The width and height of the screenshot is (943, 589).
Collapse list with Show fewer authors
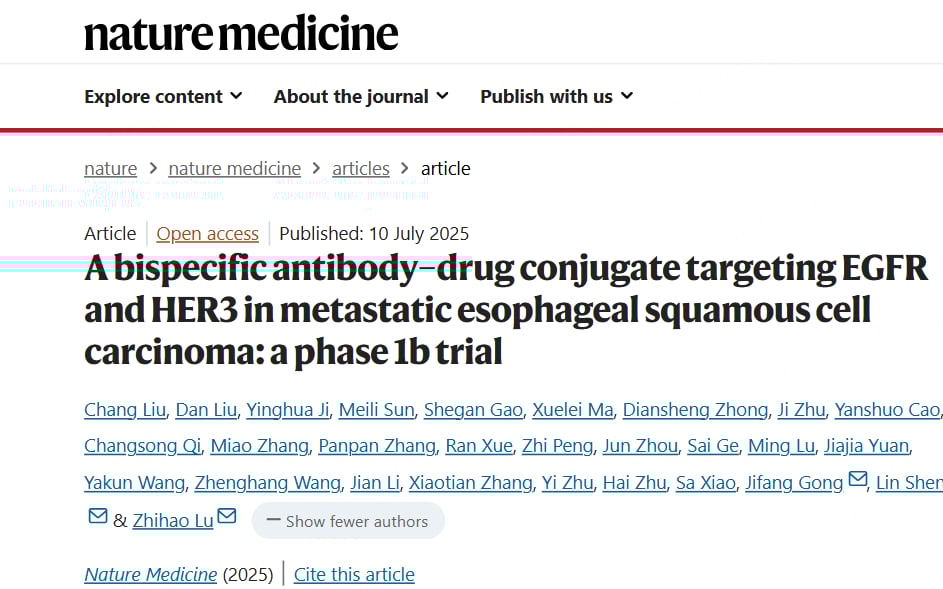(348, 521)
